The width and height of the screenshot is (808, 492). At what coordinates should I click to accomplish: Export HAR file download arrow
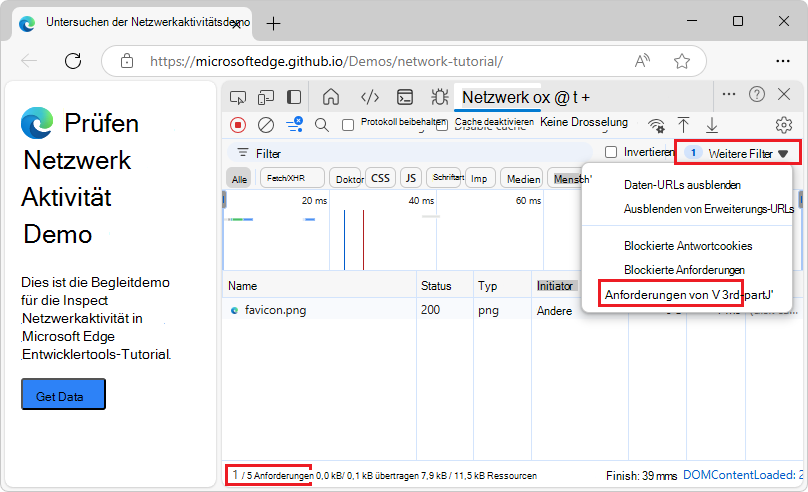(712, 125)
